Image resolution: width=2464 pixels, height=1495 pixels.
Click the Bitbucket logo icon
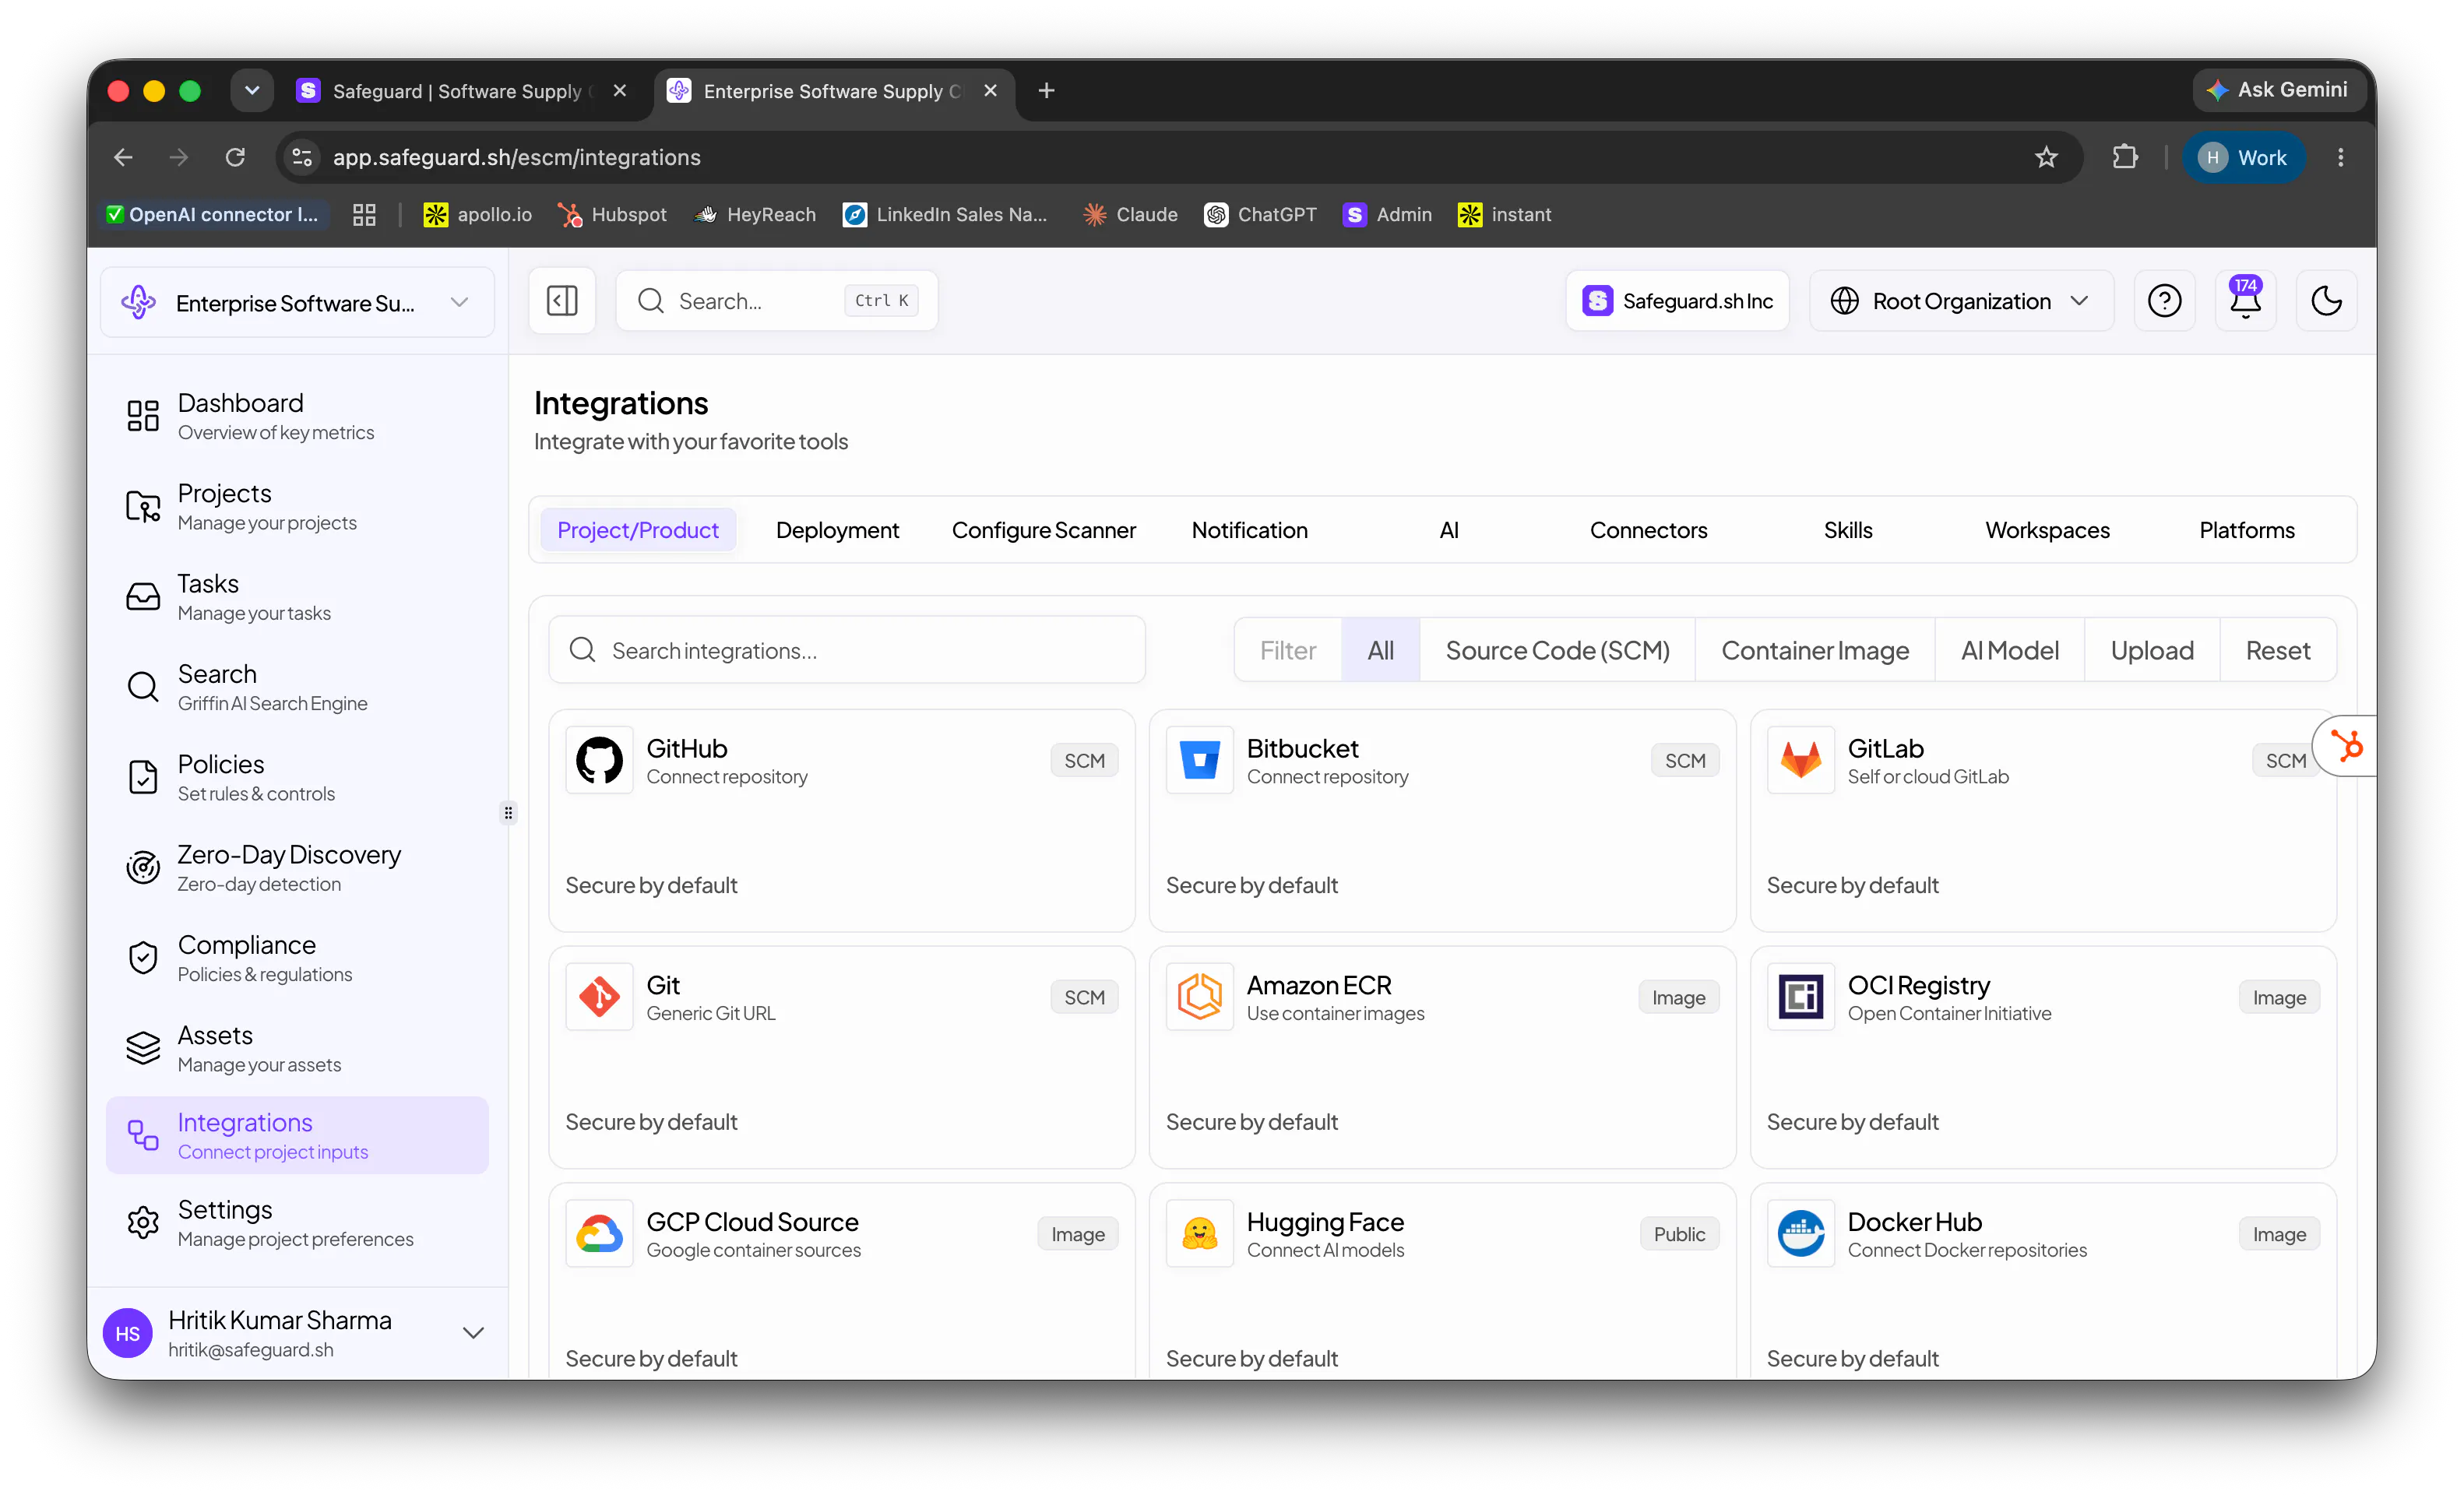(1199, 760)
